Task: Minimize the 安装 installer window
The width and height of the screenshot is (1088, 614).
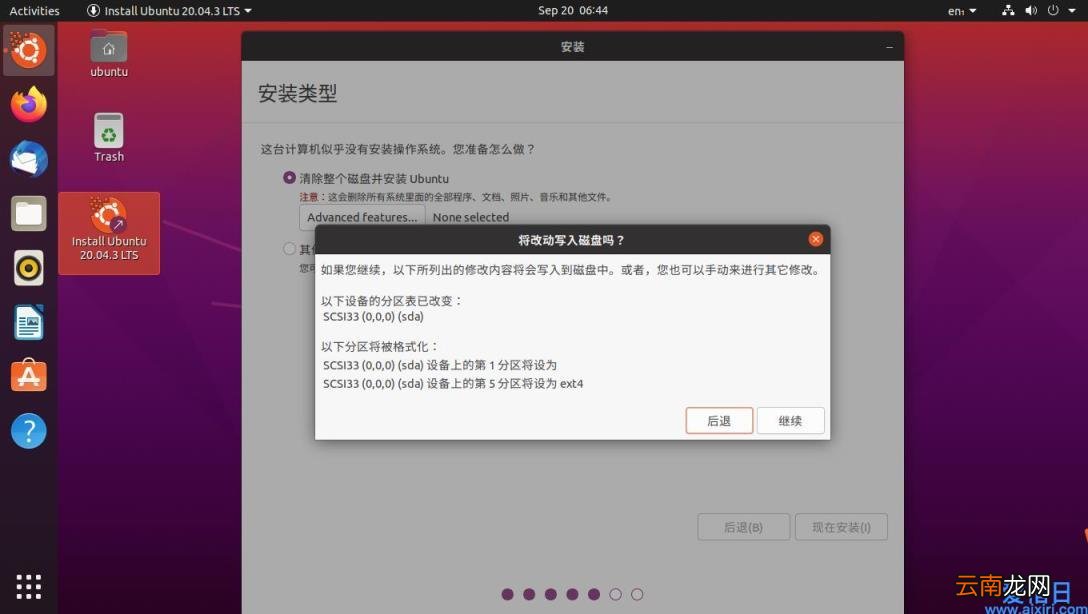Action: (890, 47)
